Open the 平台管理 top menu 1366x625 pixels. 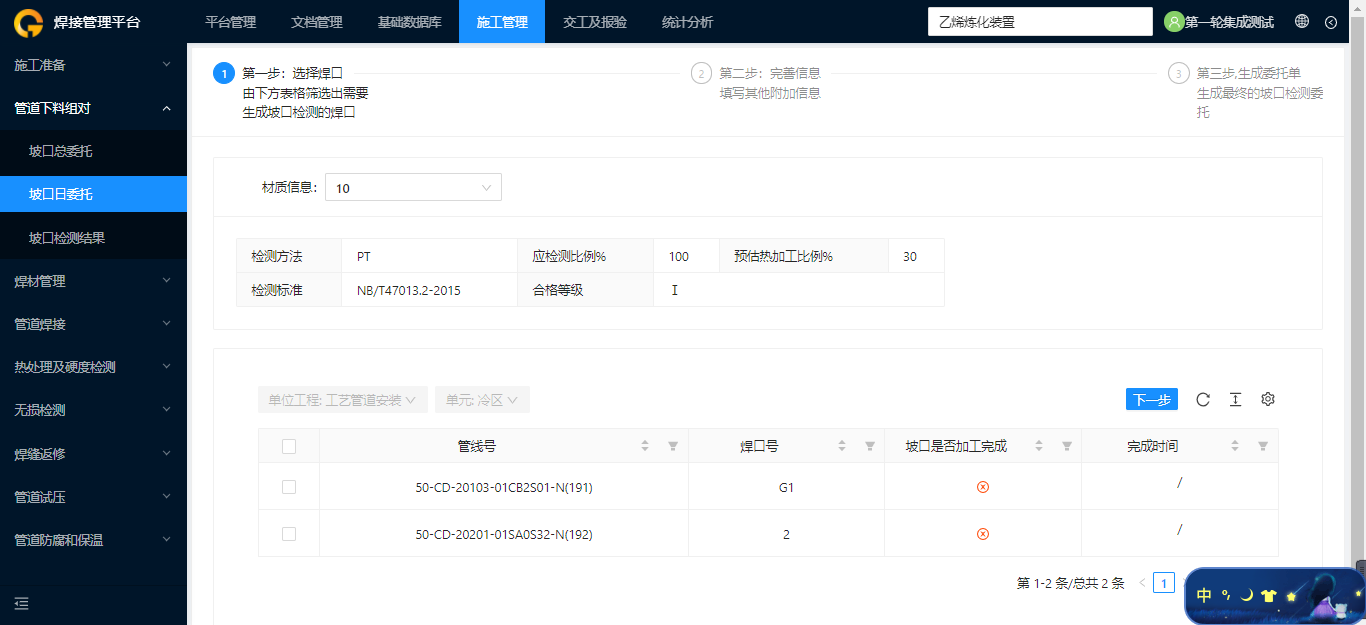[x=230, y=22]
